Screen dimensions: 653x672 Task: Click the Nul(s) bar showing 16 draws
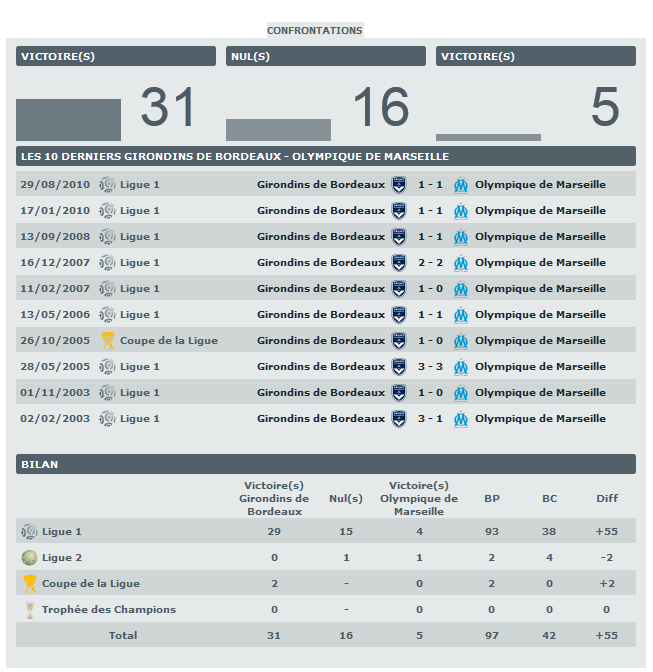(278, 130)
